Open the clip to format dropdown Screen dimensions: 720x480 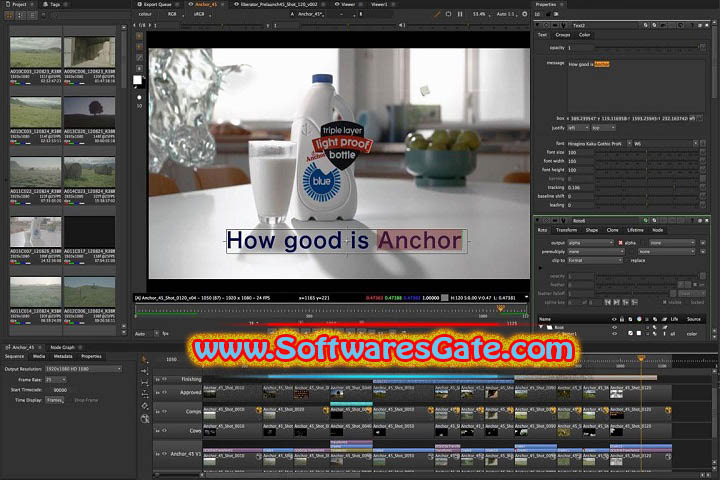click(x=595, y=260)
